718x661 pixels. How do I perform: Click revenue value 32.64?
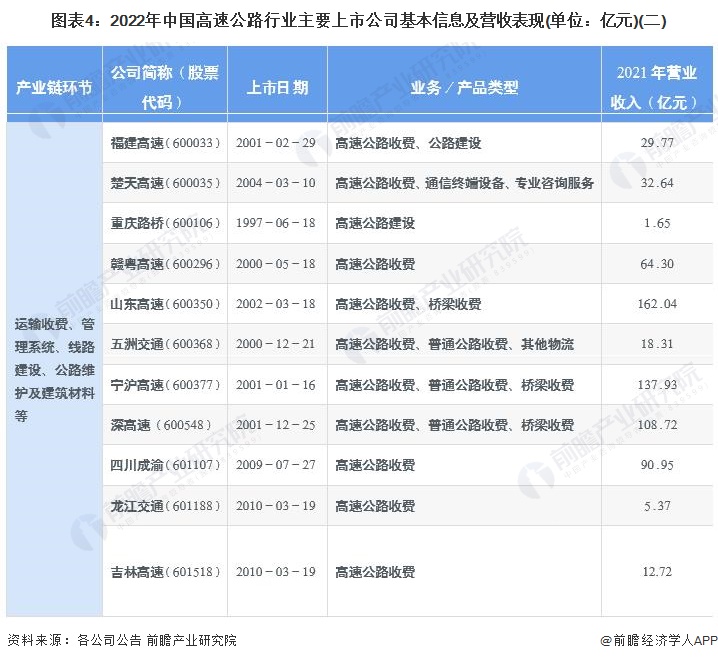(x=657, y=183)
